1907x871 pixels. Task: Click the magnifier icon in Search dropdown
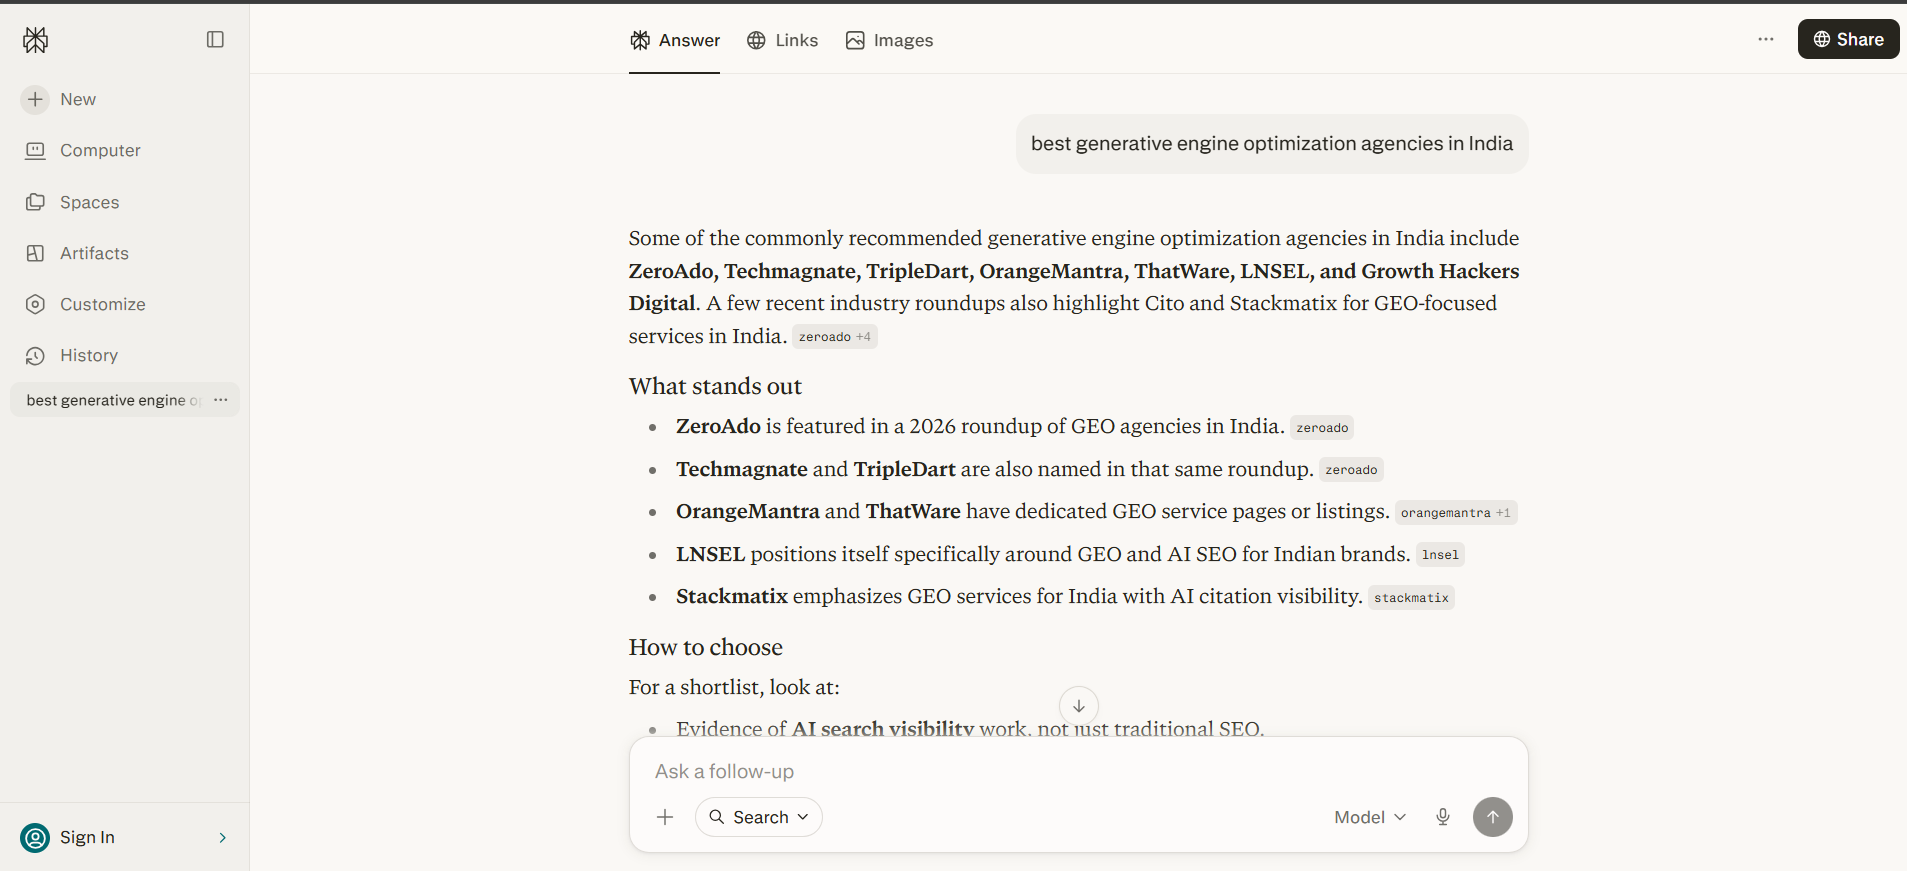(x=717, y=817)
